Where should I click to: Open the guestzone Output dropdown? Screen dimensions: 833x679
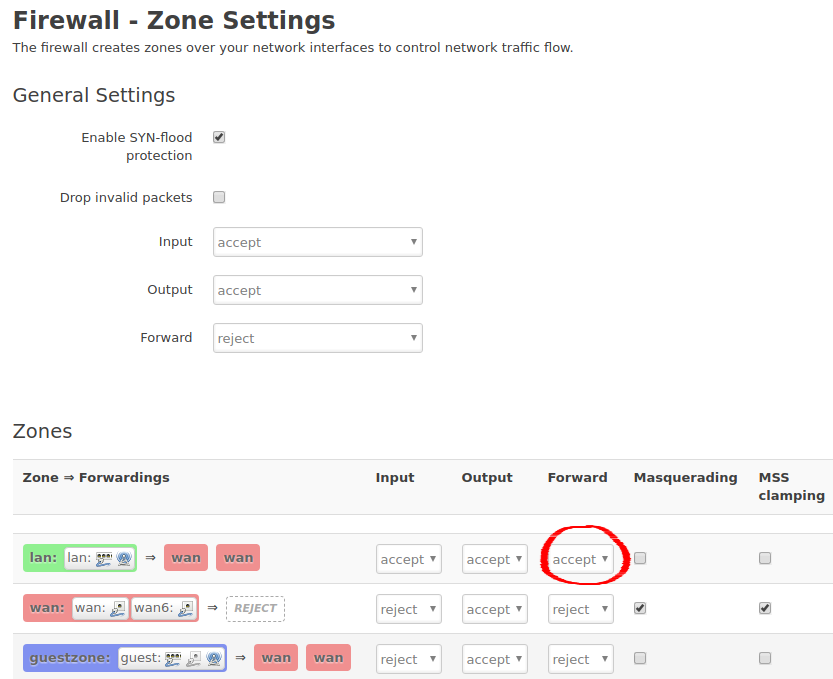tap(494, 658)
